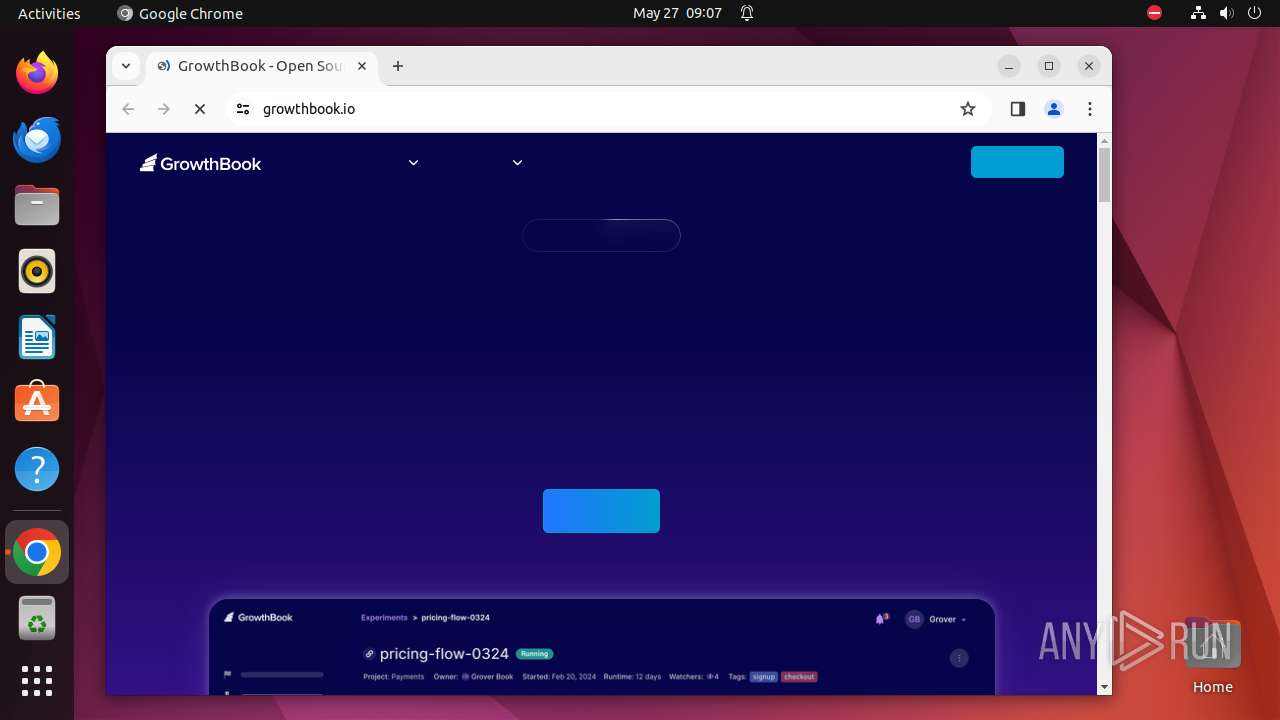Launch LibreOffice Writer from the dock
Screen dimensions: 1280x720
(37, 337)
